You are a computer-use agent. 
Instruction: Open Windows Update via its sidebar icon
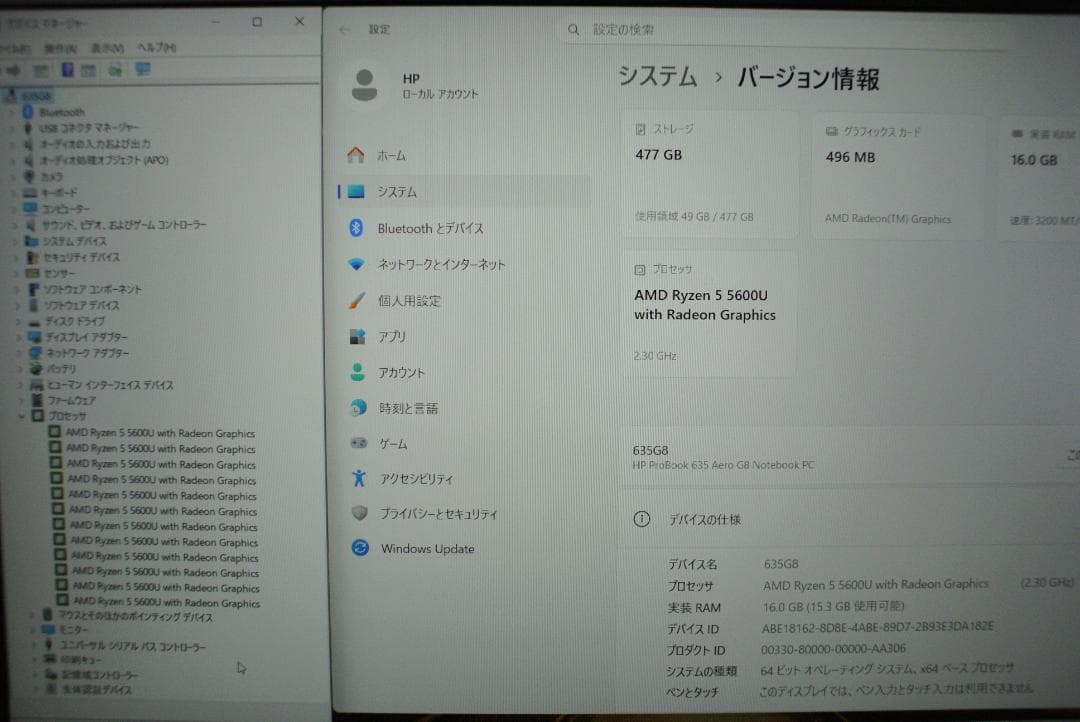tap(359, 548)
